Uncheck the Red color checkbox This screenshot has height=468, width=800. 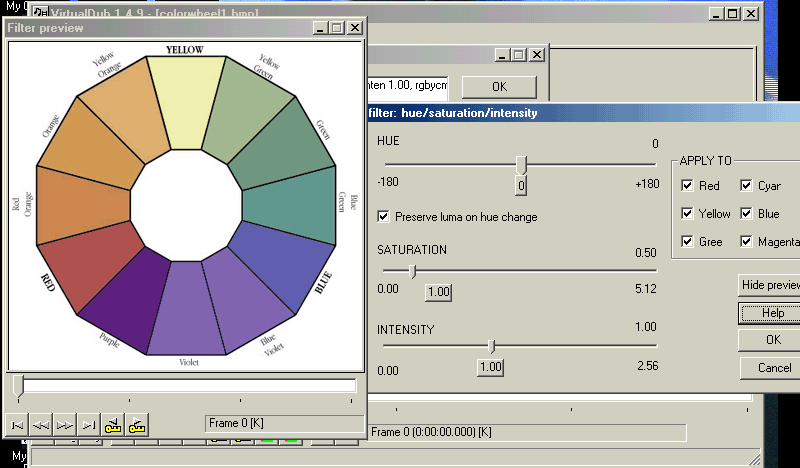click(686, 186)
